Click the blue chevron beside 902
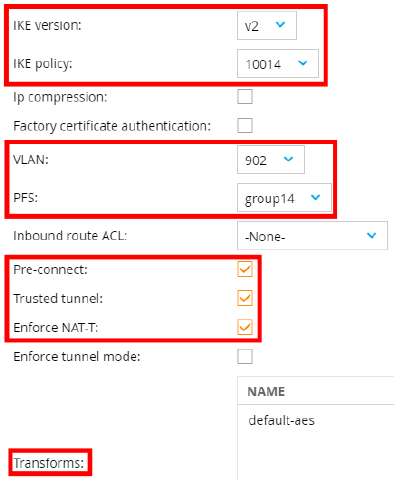The width and height of the screenshot is (400, 491). pyautogui.click(x=288, y=159)
